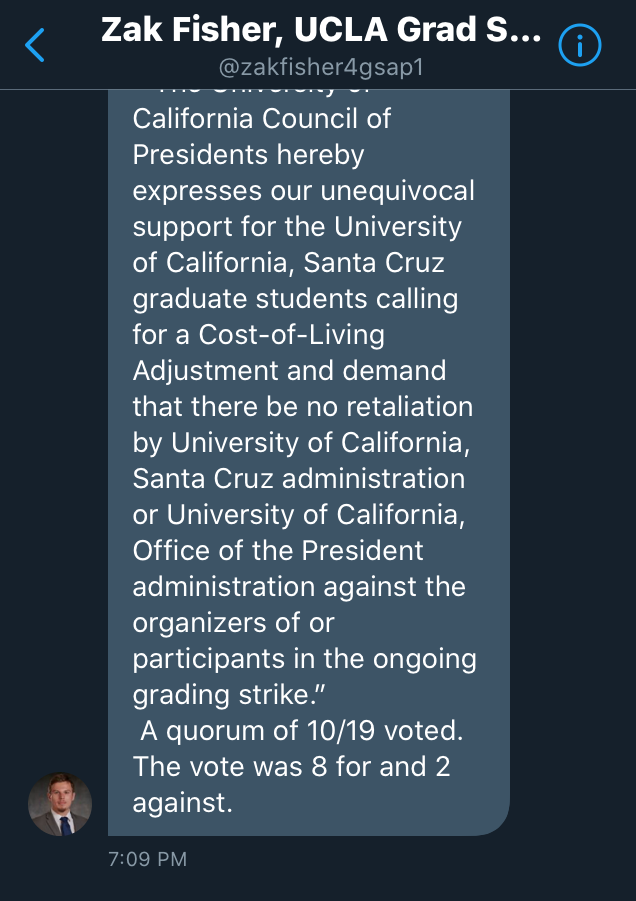This screenshot has width=636, height=901.
Task: Tap the line 'that there be no retaliation'
Action: (302, 407)
